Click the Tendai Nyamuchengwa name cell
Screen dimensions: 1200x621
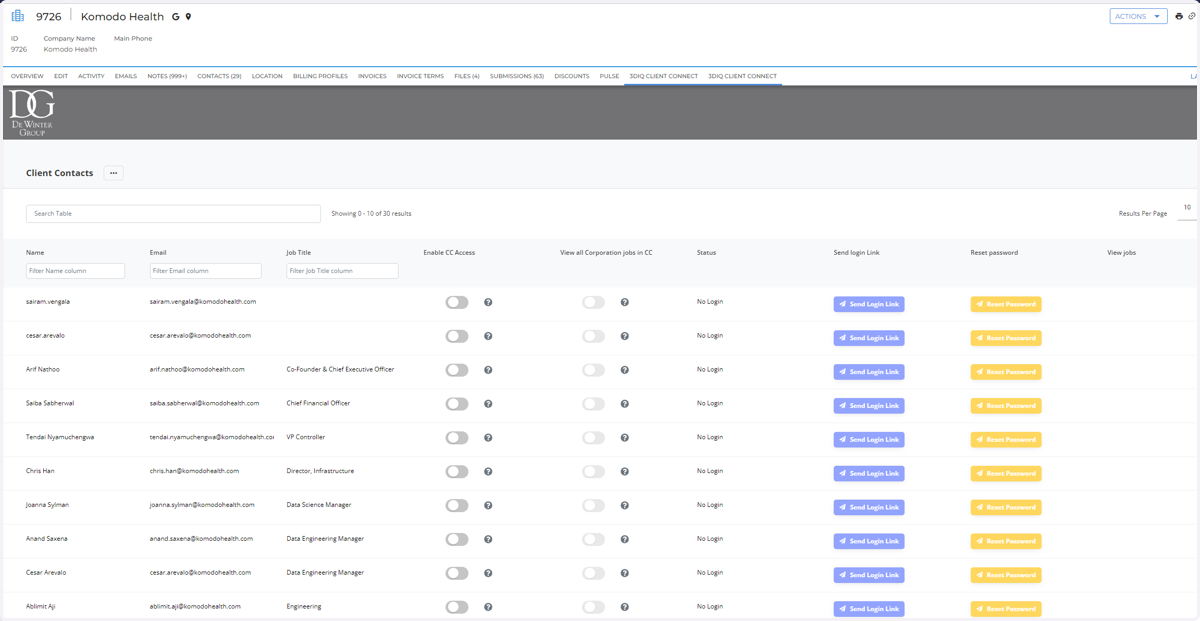coord(60,437)
